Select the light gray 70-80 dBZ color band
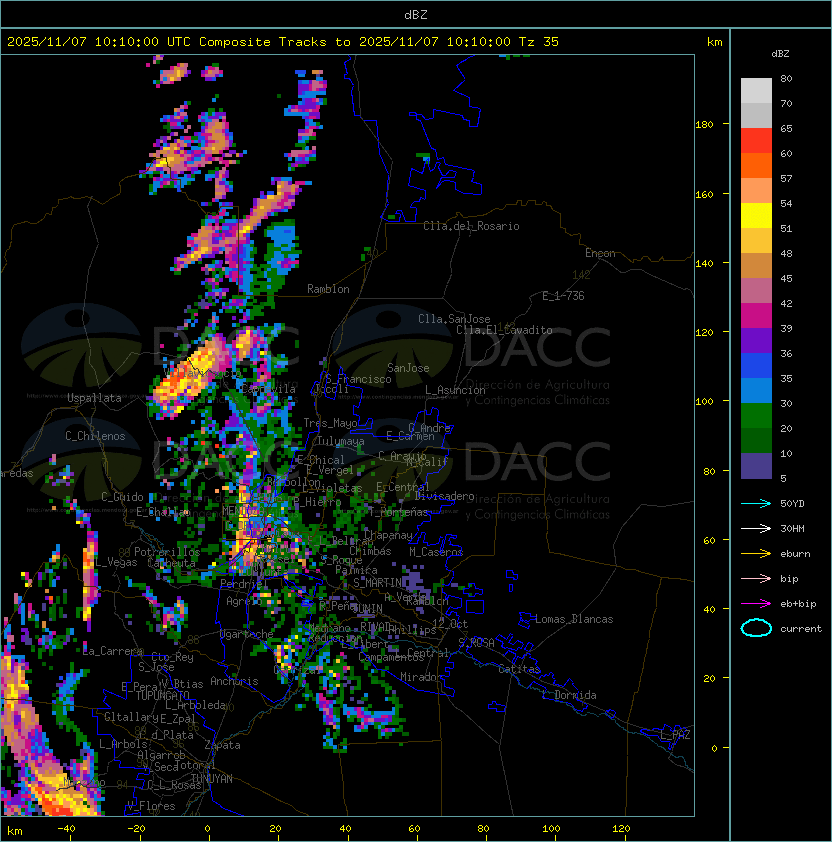The width and height of the screenshot is (832, 842). click(x=756, y=91)
